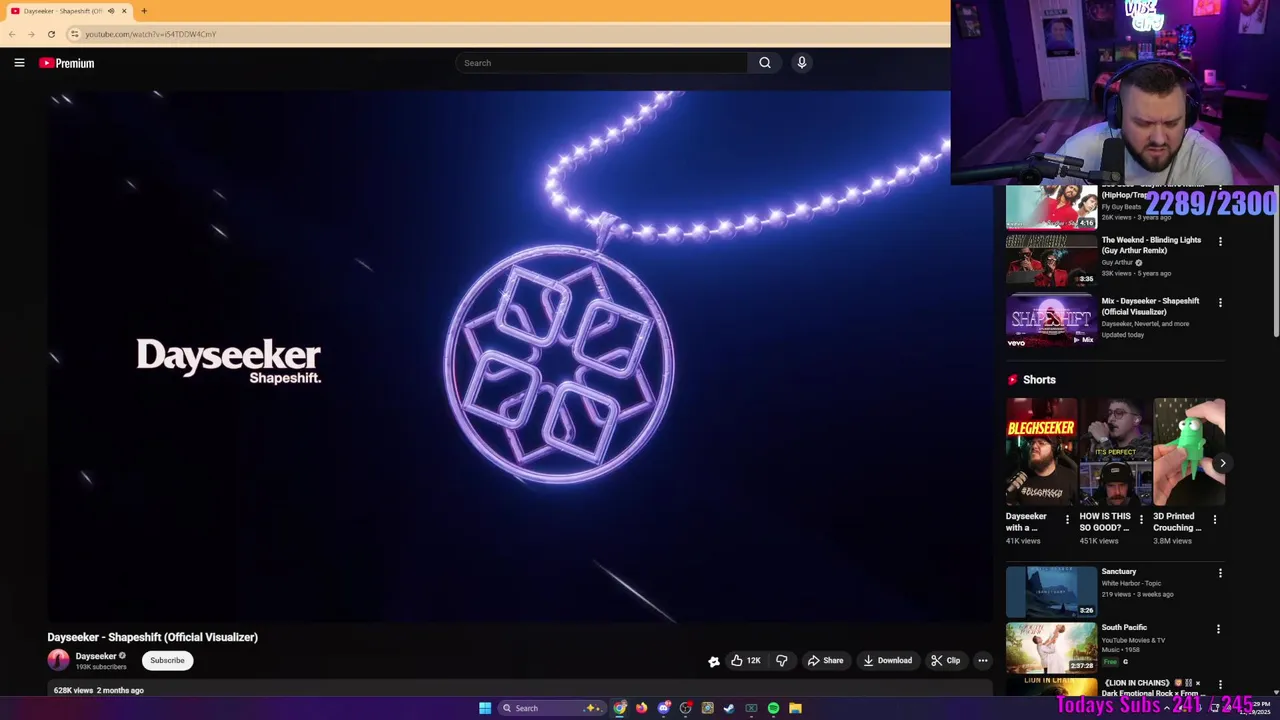
Task: Click the extension icon left of like button
Action: pos(714,661)
